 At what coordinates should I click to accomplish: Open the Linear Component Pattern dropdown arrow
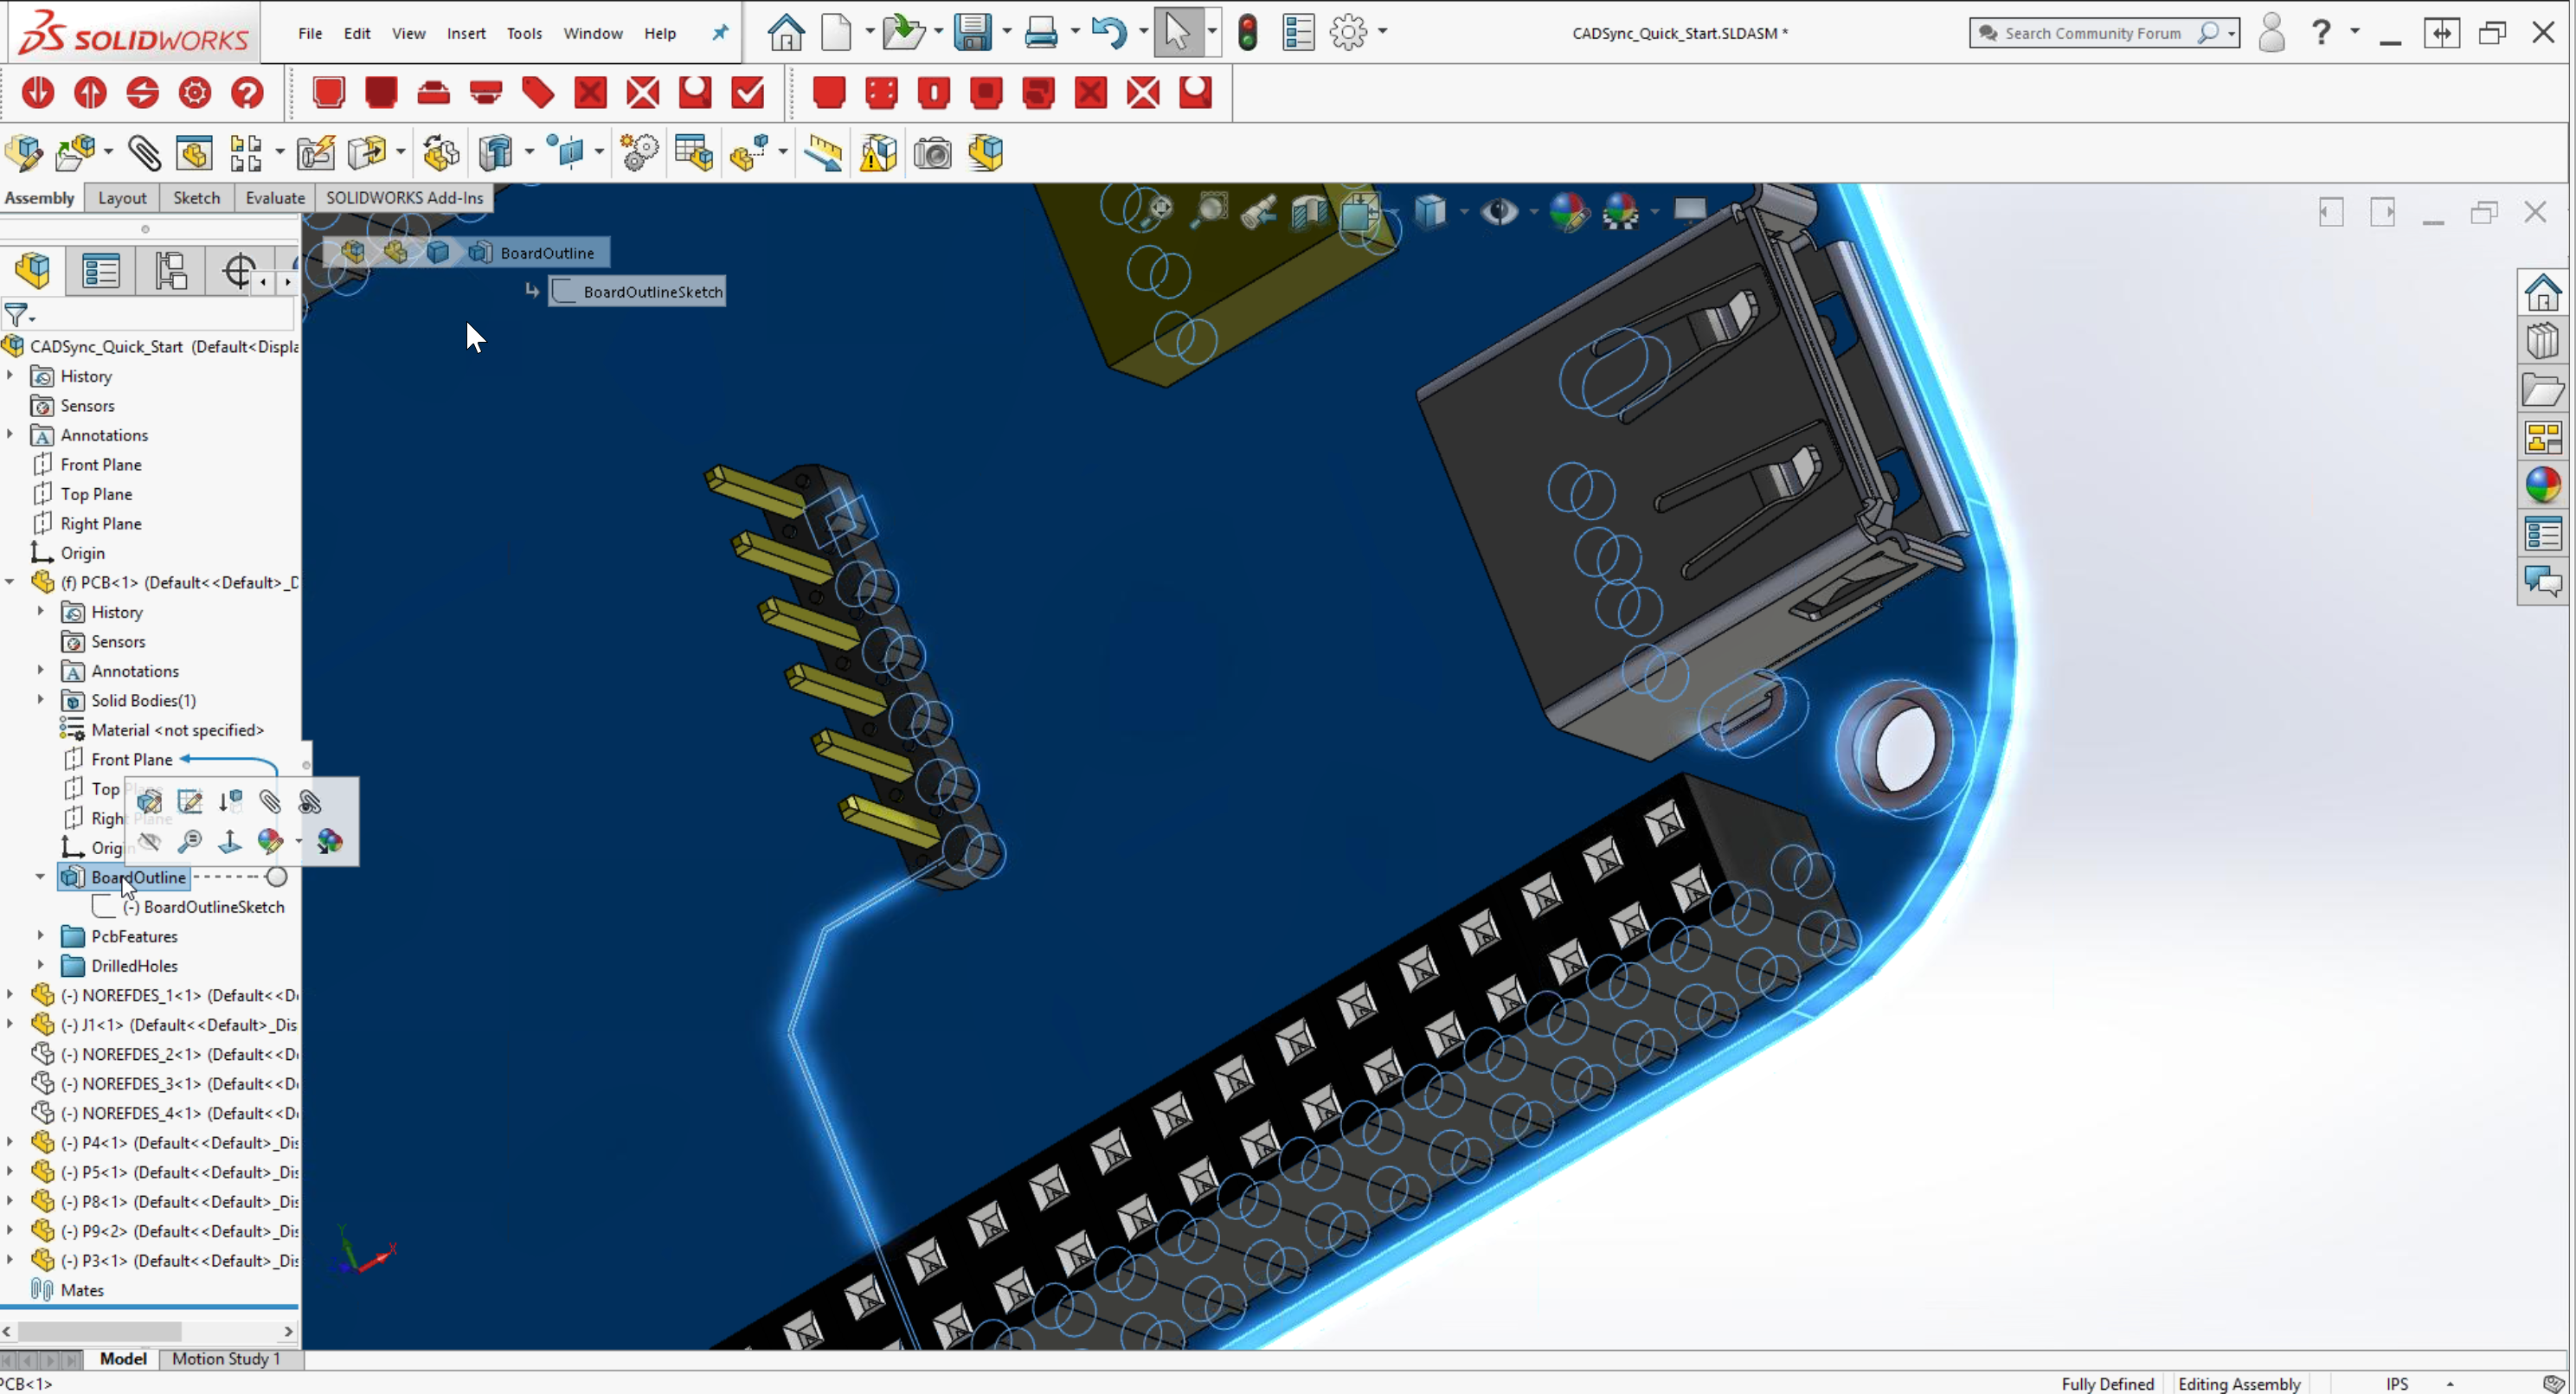point(280,154)
